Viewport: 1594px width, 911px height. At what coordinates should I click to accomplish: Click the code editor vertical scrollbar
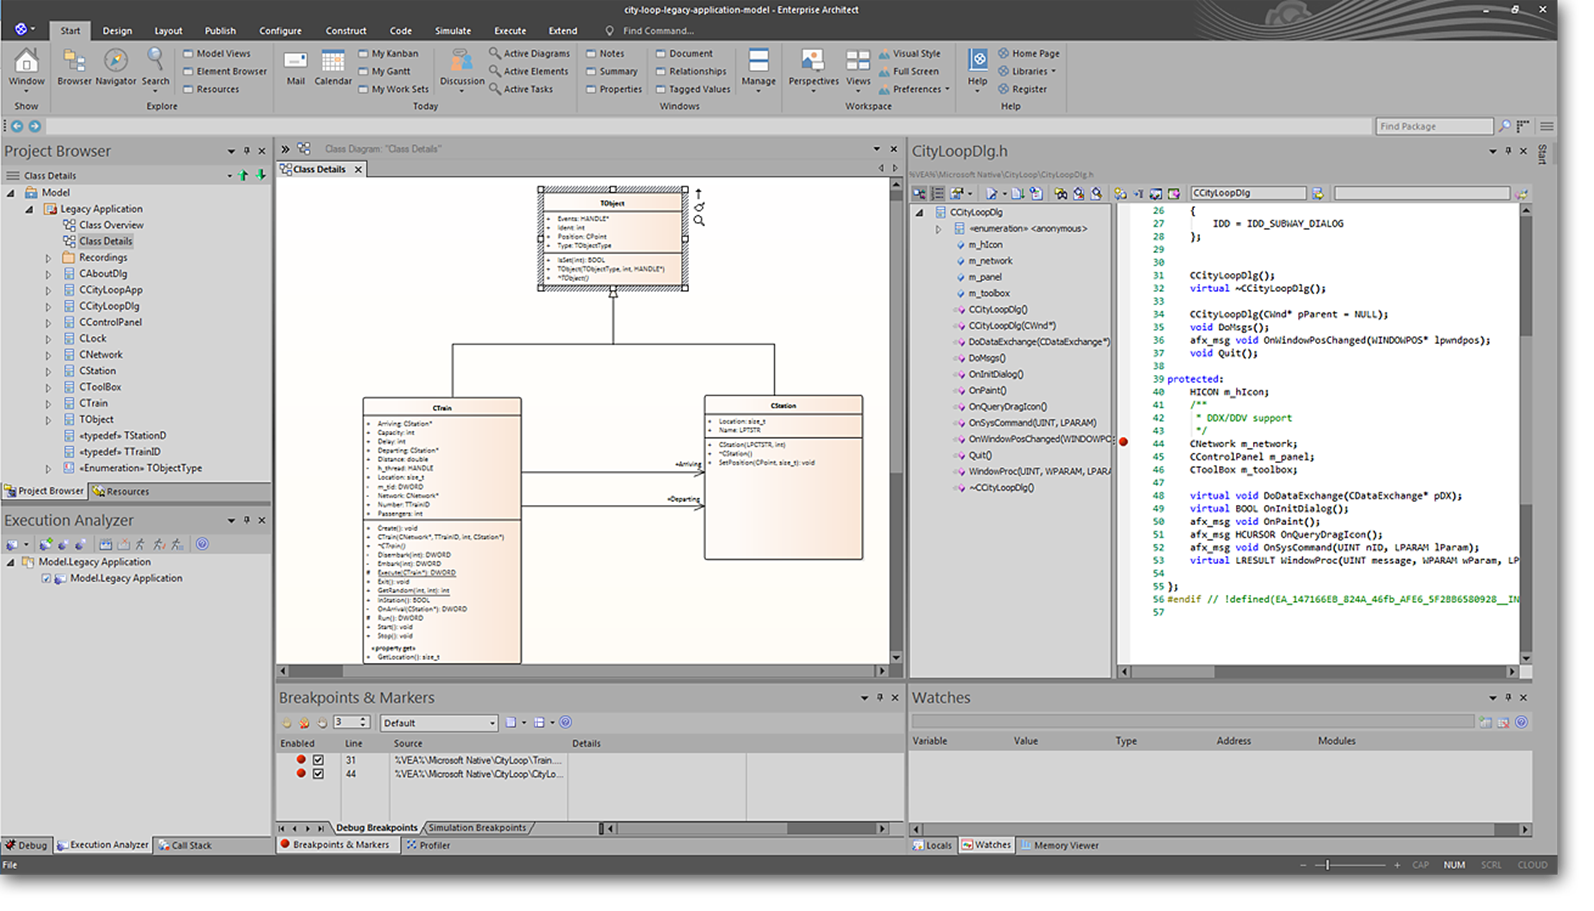1526,435
